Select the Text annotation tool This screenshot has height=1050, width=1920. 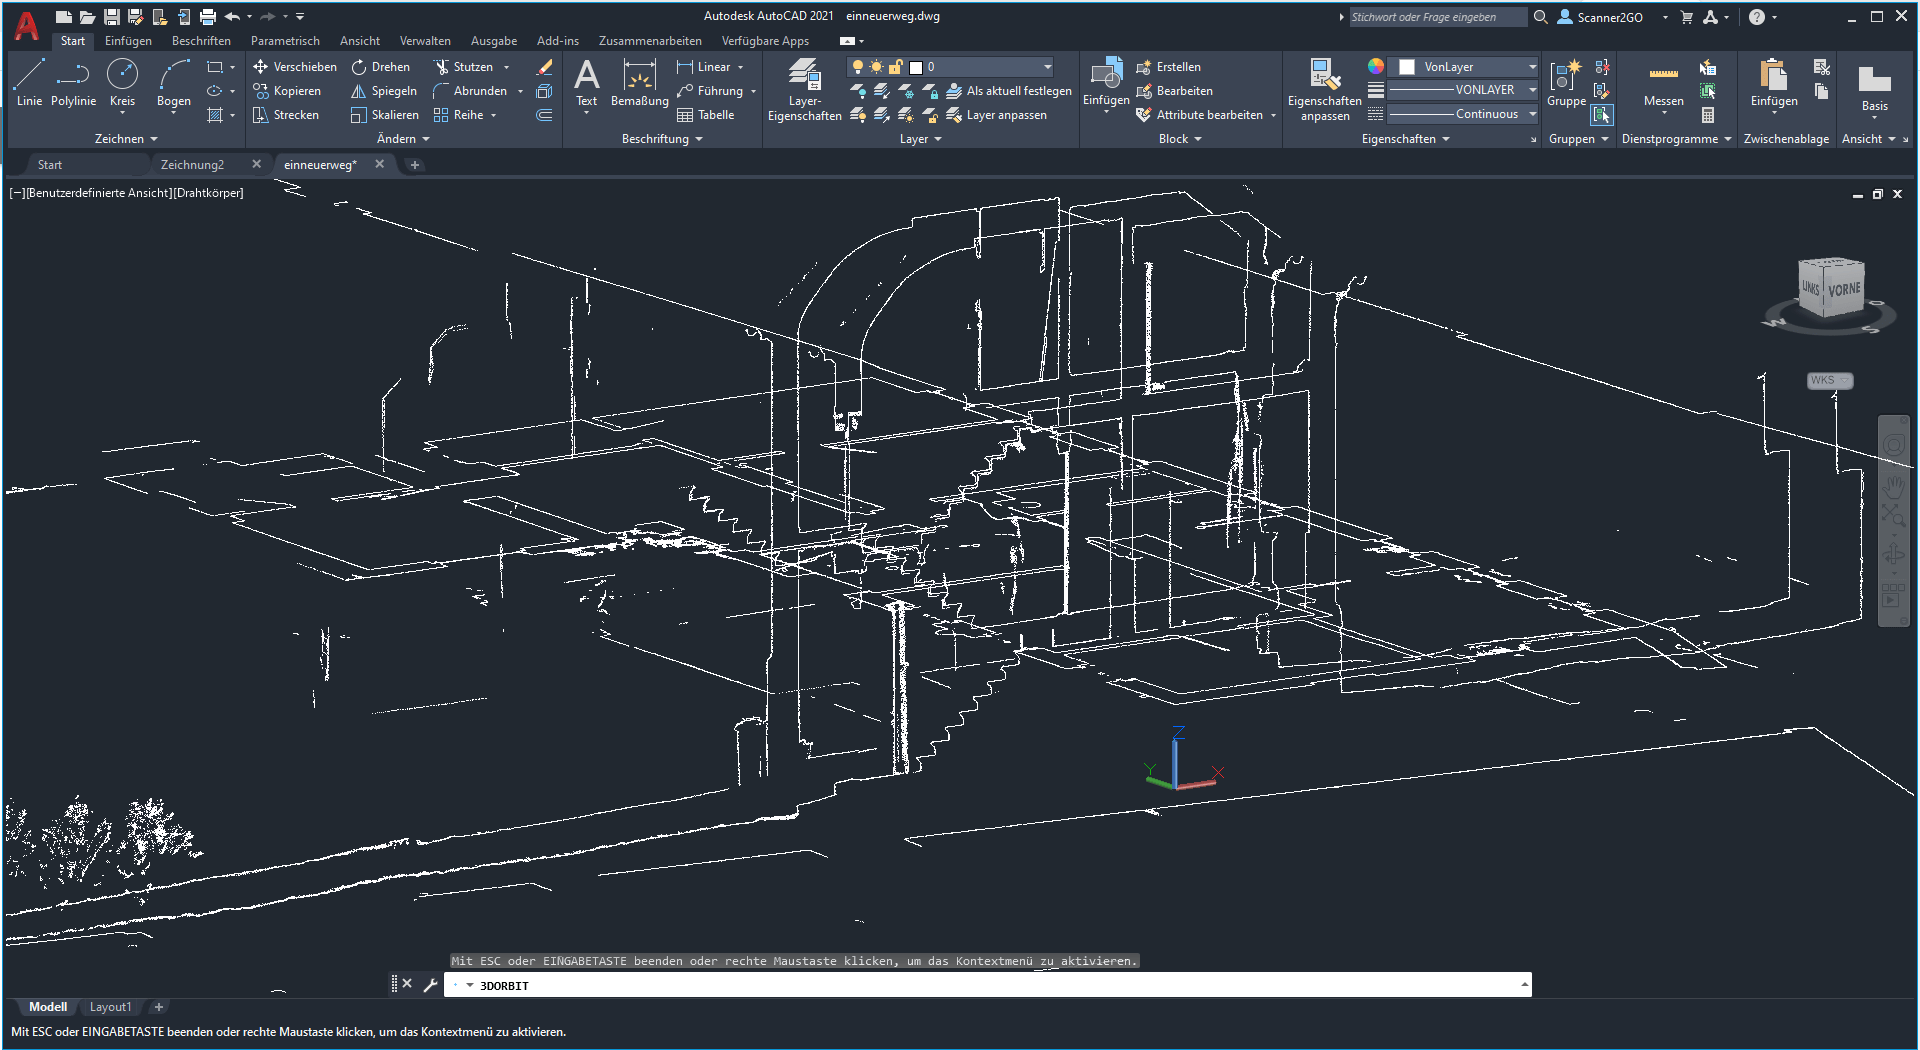tap(587, 82)
